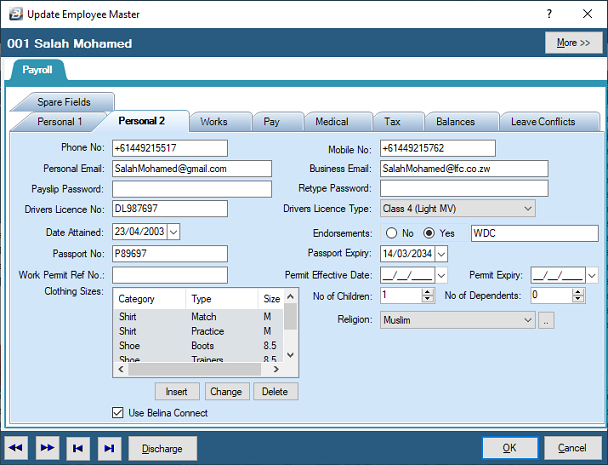Select the Personal 2 tab
The image size is (608, 465).
tap(142, 121)
